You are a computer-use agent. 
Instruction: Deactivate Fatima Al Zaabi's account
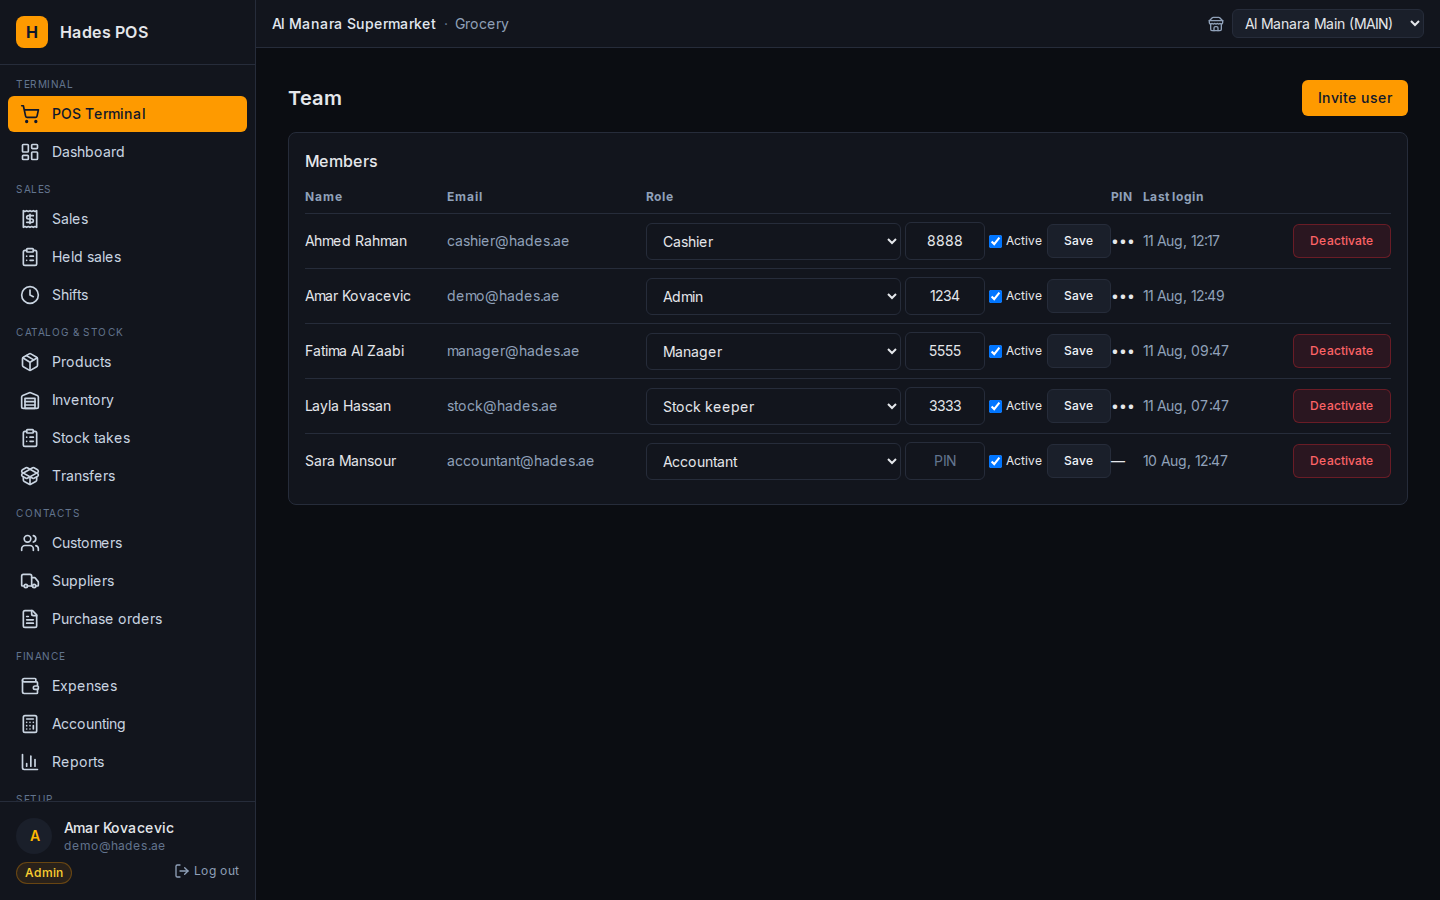pyautogui.click(x=1341, y=351)
